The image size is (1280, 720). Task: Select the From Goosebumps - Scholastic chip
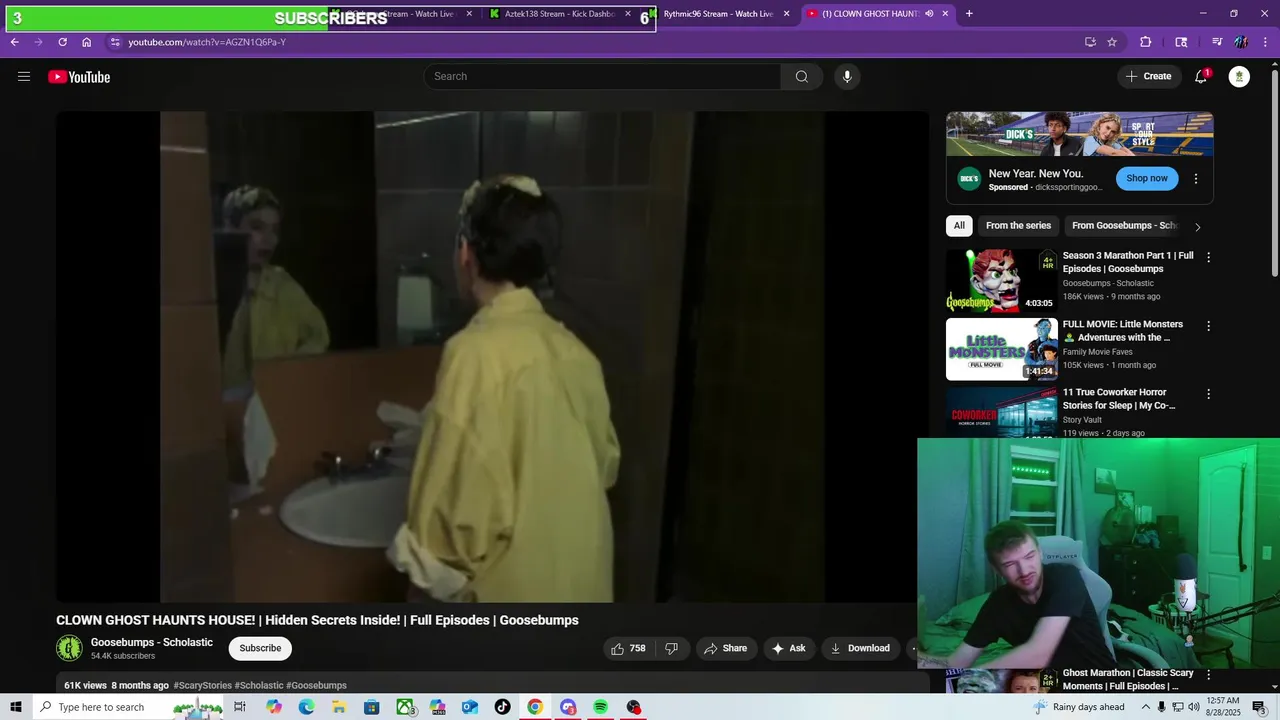point(1124,226)
